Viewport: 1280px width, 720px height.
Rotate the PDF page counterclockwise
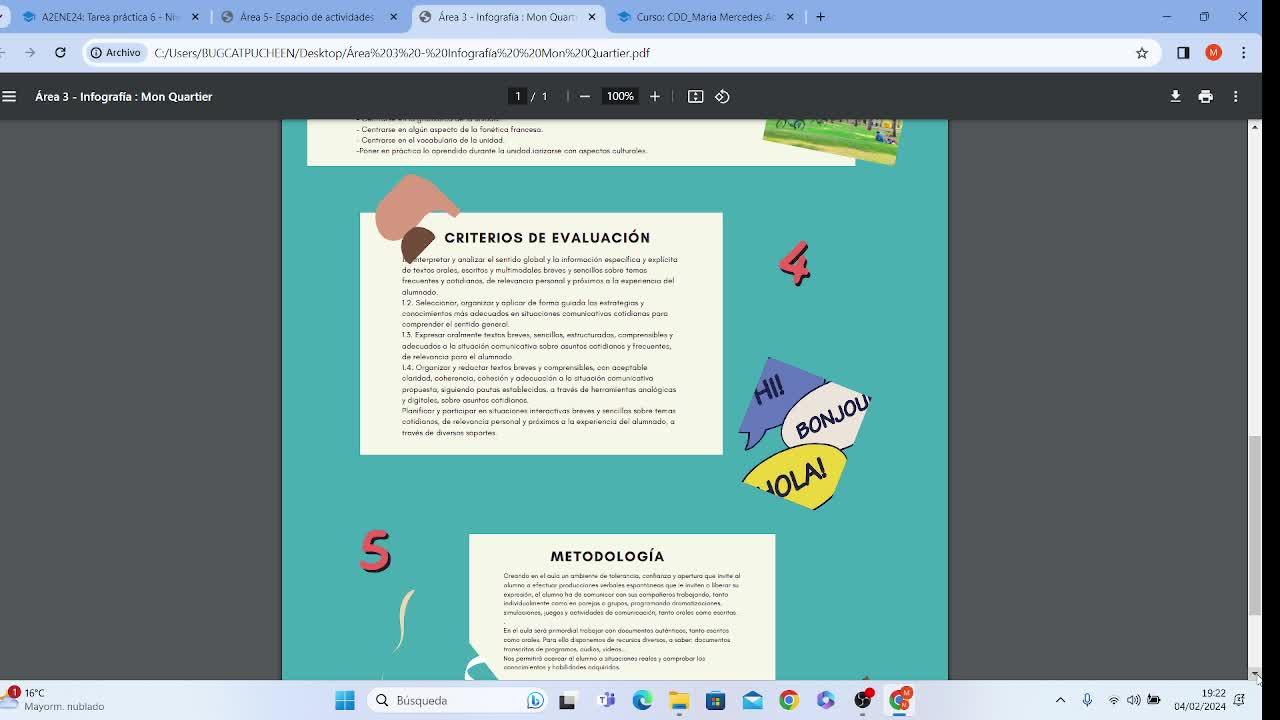click(722, 96)
